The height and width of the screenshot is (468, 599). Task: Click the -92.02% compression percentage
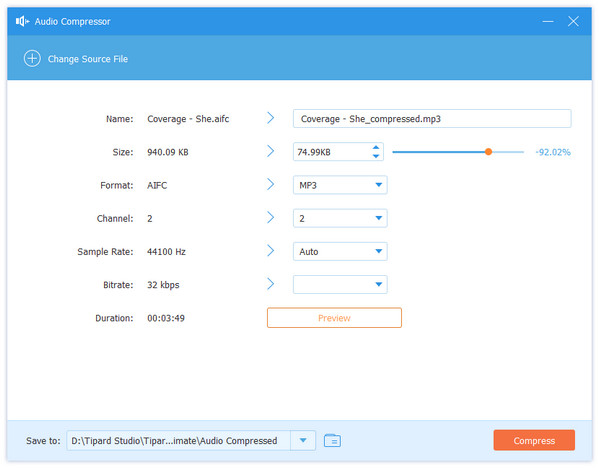[553, 152]
